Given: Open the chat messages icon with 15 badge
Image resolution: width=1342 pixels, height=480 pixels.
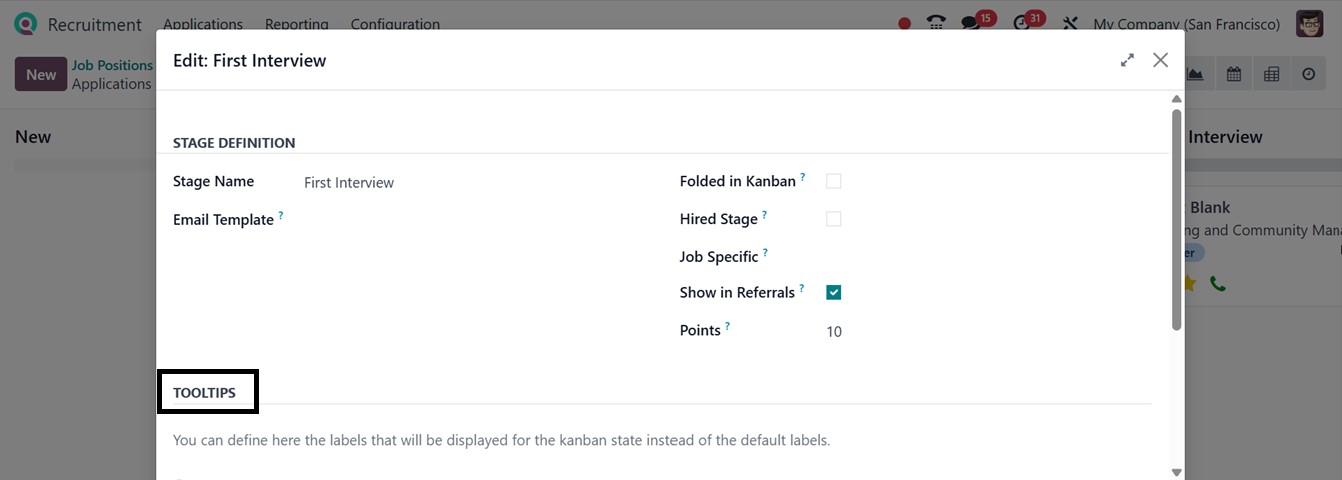Looking at the screenshot, I should tap(970, 23).
